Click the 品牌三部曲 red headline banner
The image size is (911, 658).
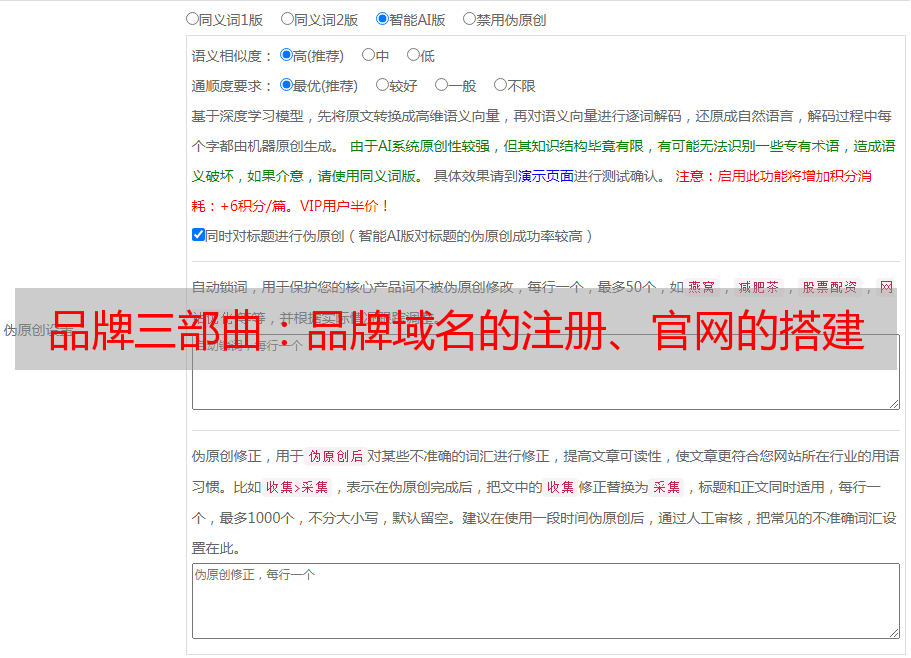click(455, 330)
